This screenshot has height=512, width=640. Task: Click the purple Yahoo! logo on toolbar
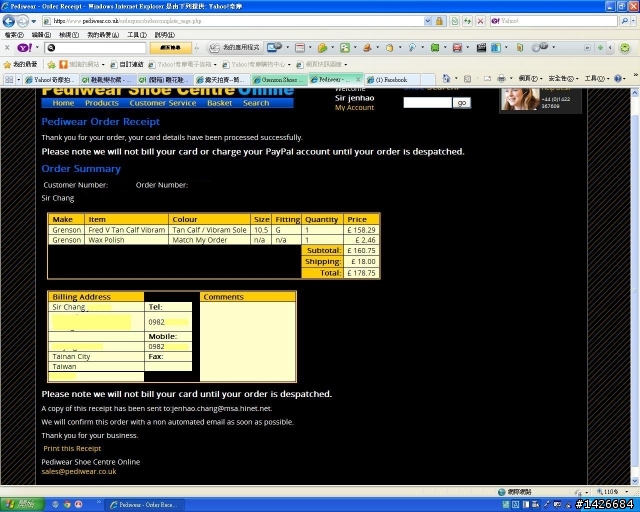coord(24,48)
